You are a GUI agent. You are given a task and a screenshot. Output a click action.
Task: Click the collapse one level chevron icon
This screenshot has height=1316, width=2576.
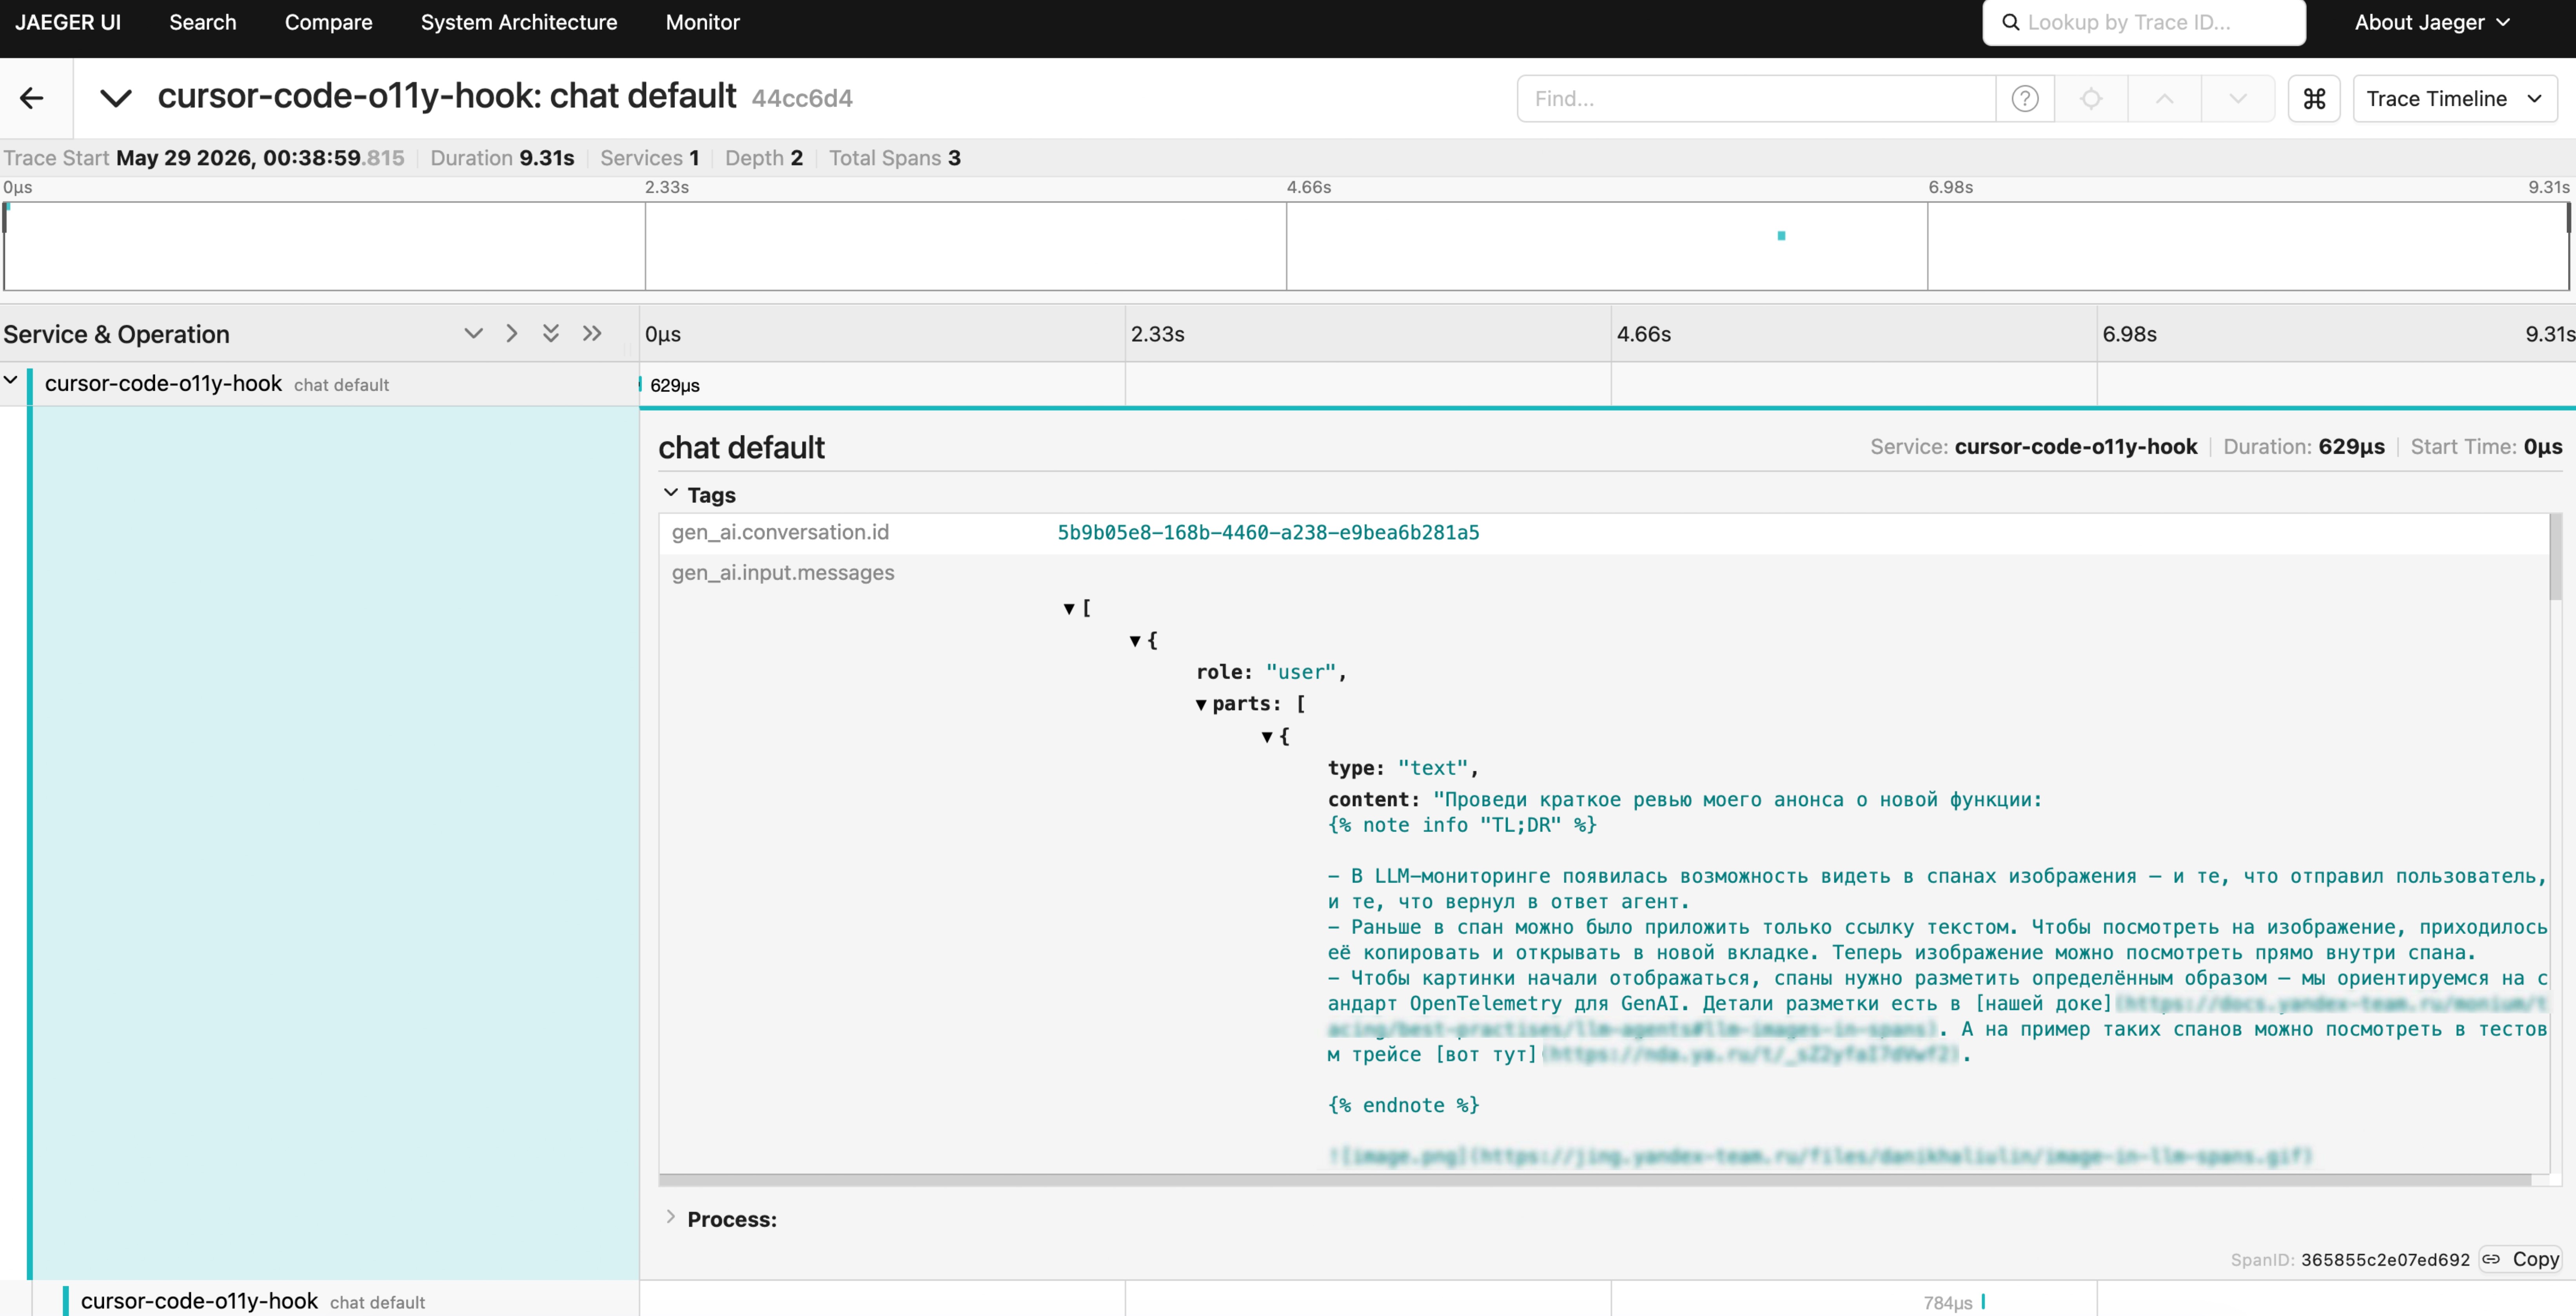512,333
